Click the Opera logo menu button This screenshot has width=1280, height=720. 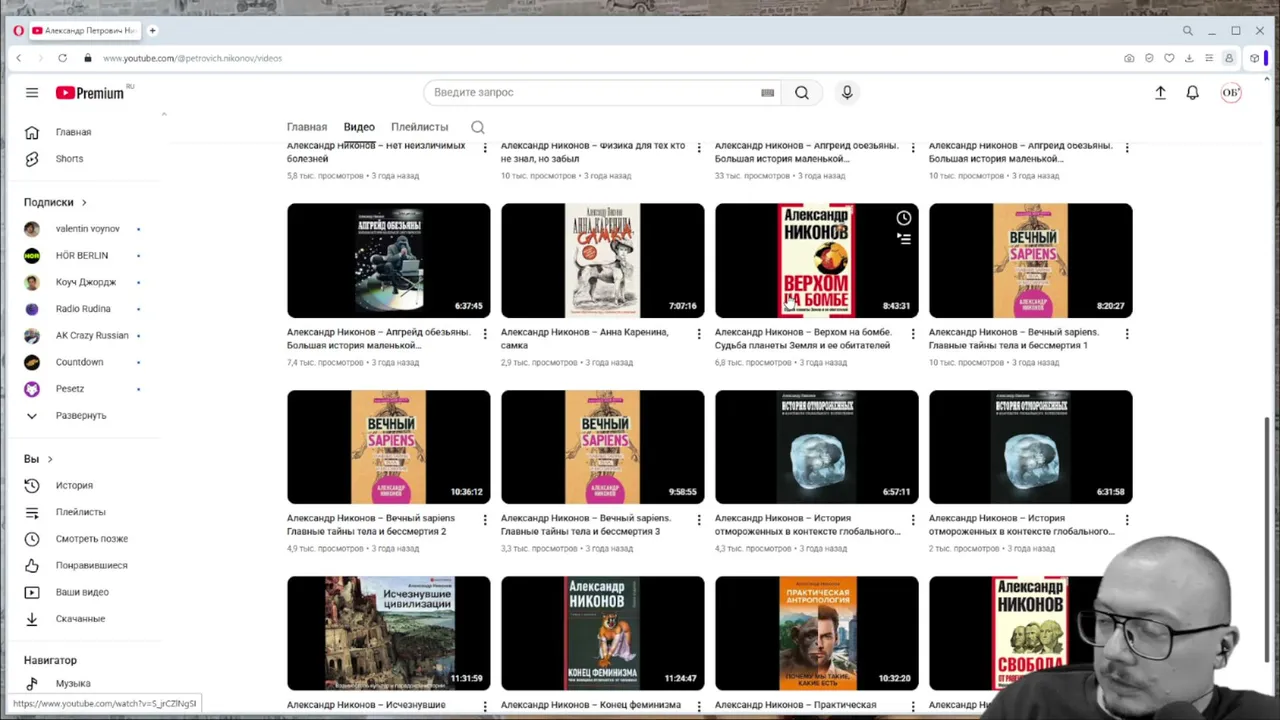[18, 31]
